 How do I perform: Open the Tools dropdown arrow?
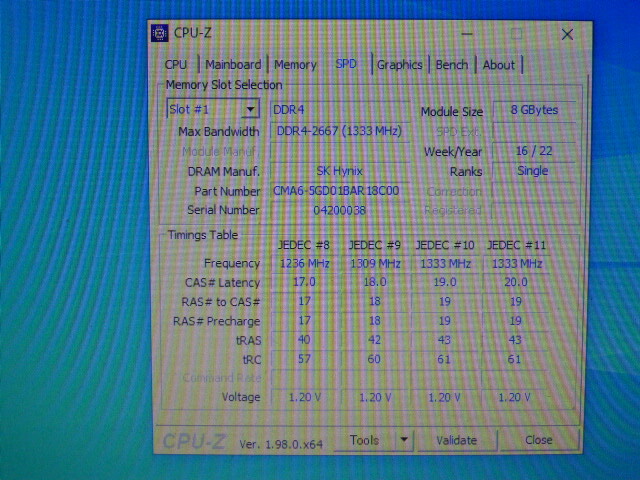point(404,440)
